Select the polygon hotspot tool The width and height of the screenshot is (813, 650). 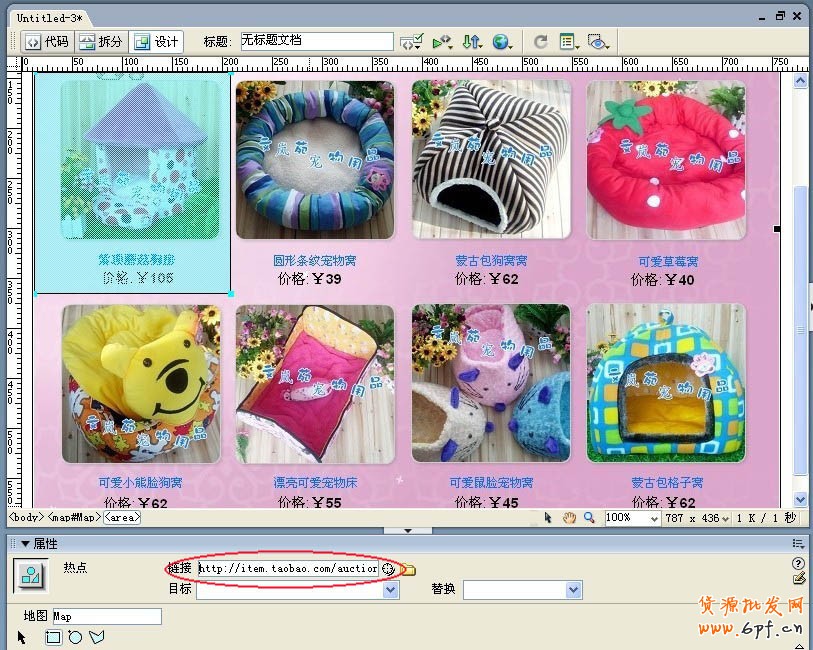point(97,637)
